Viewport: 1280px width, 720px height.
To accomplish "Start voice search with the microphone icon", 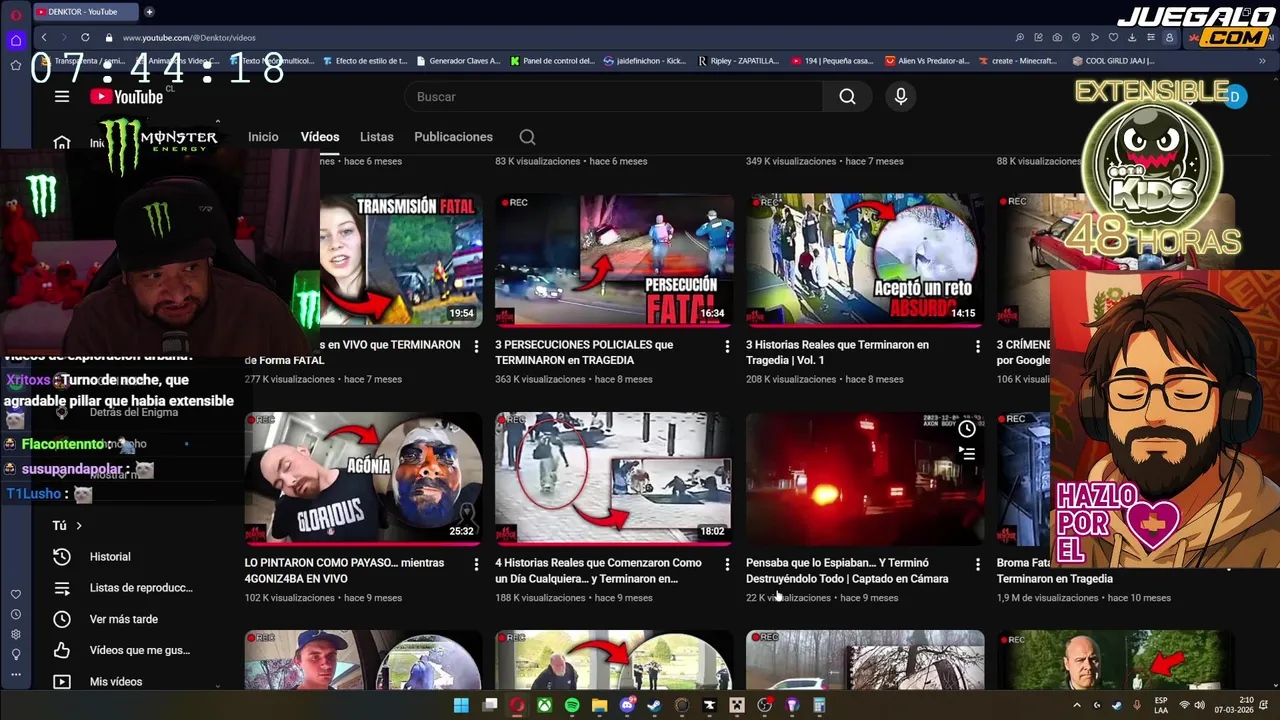I will tap(901, 97).
